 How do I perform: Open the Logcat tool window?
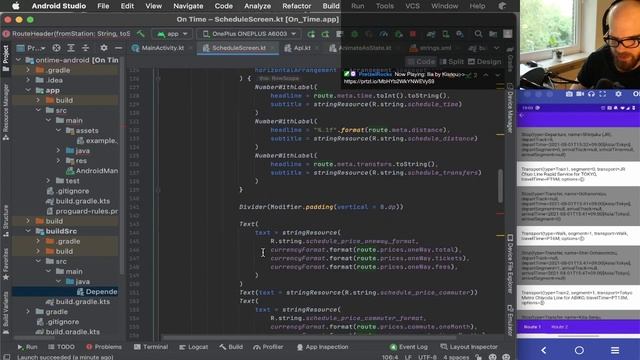pyautogui.click(x=193, y=347)
